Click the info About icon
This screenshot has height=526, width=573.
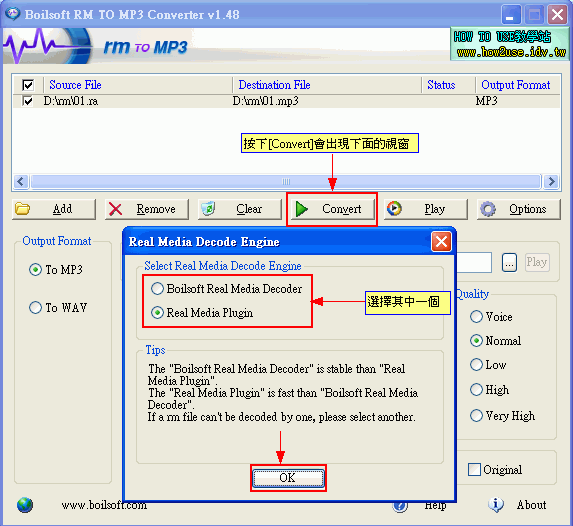[x=496, y=504]
